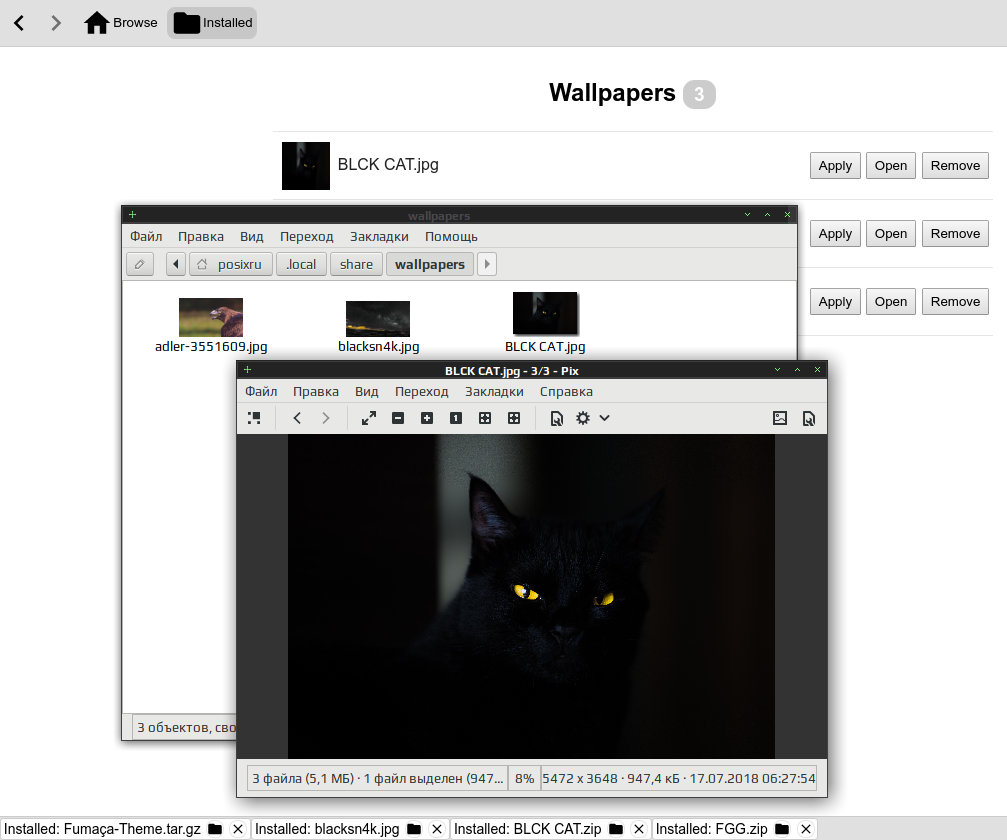This screenshot has height=840, width=1007.
Task: Switch Pix to fullscreen mode
Action: [369, 418]
